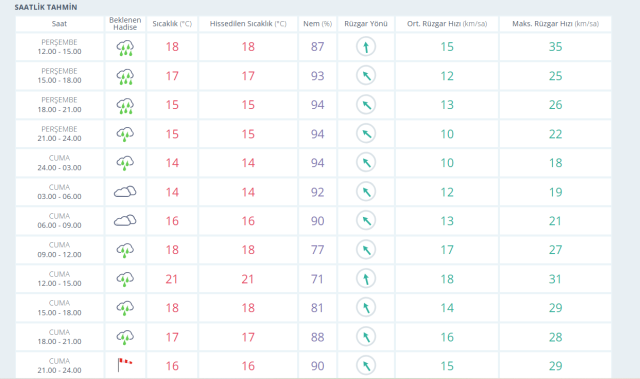
Task: Click the CUMA 21.00 - 24.00 time cell
Action: [x=59, y=366]
